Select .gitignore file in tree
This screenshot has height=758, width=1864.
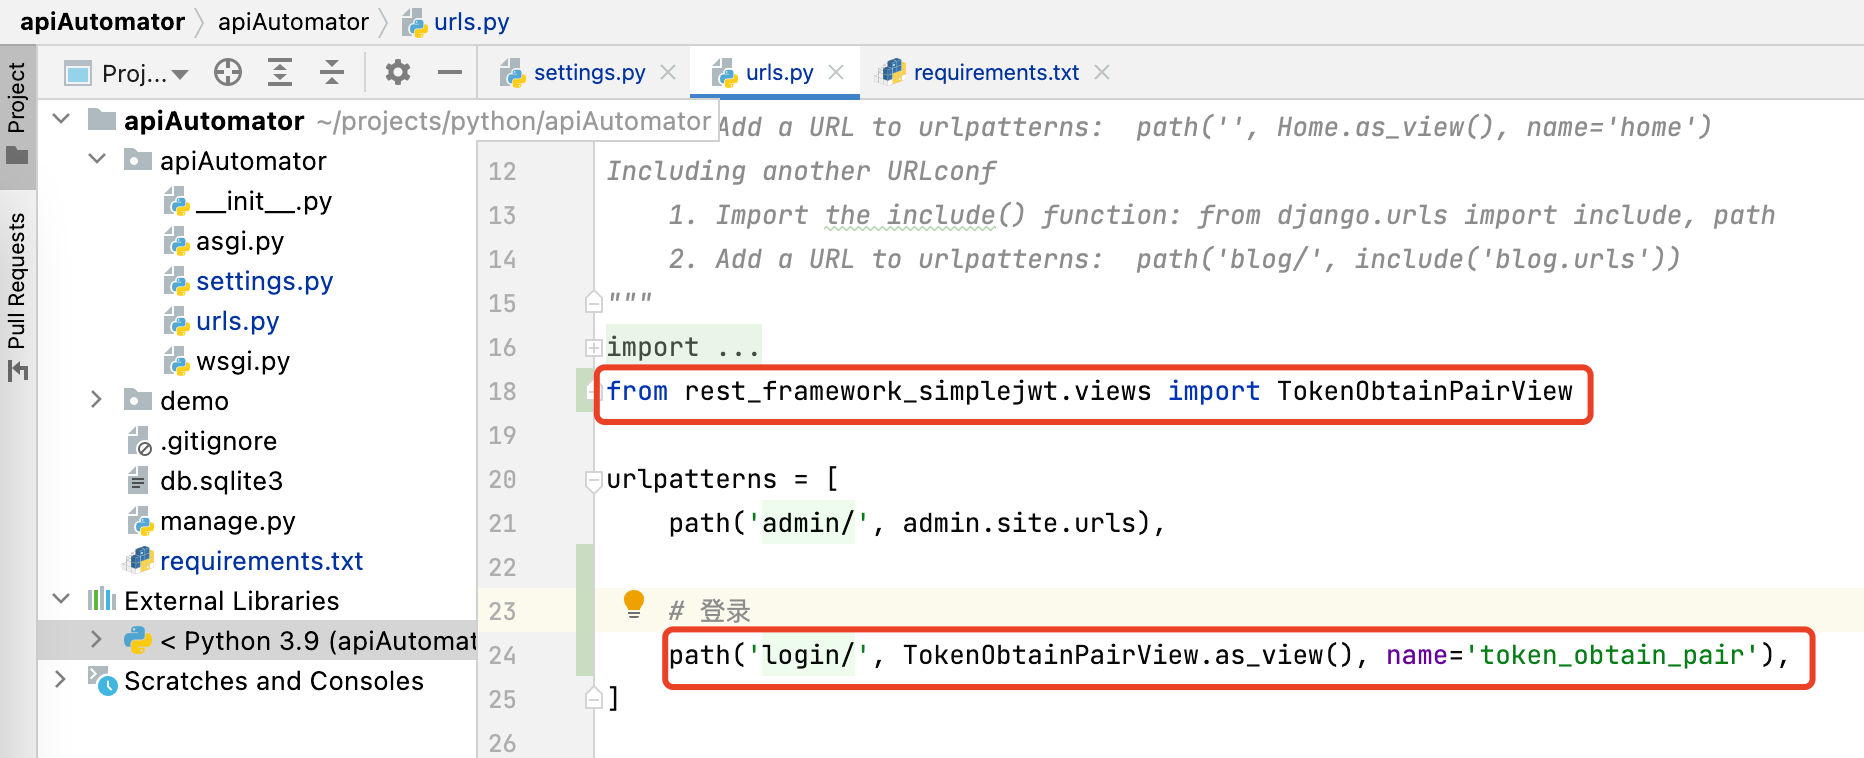(x=218, y=441)
